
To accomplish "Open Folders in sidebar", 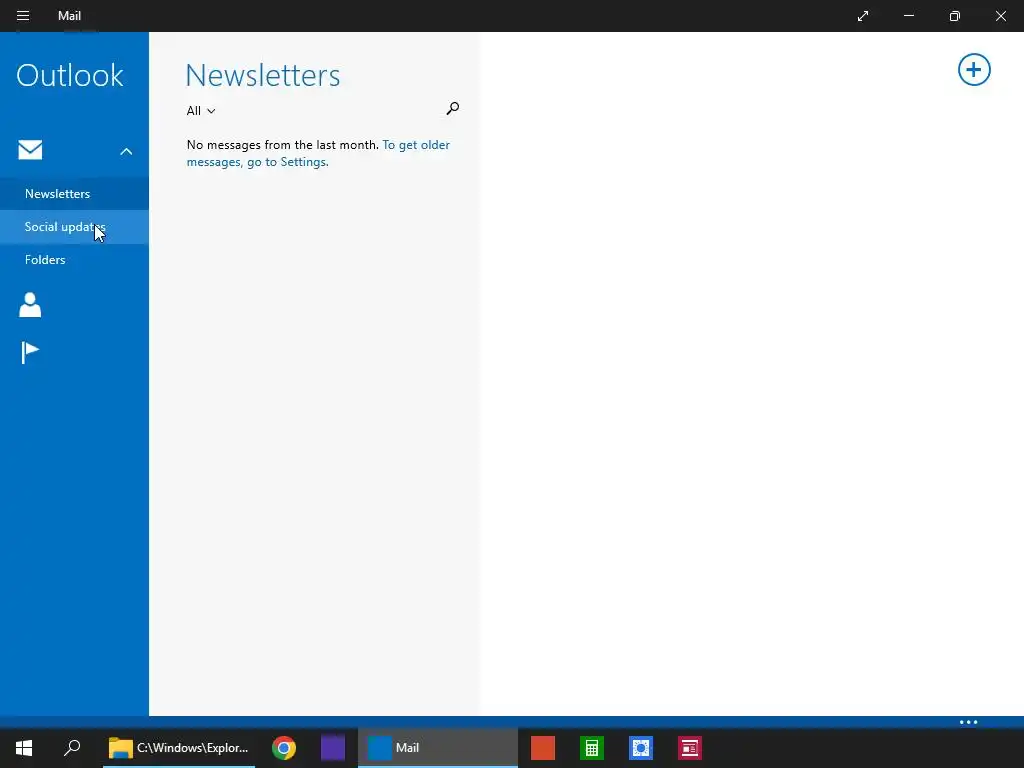I will click(74, 260).
